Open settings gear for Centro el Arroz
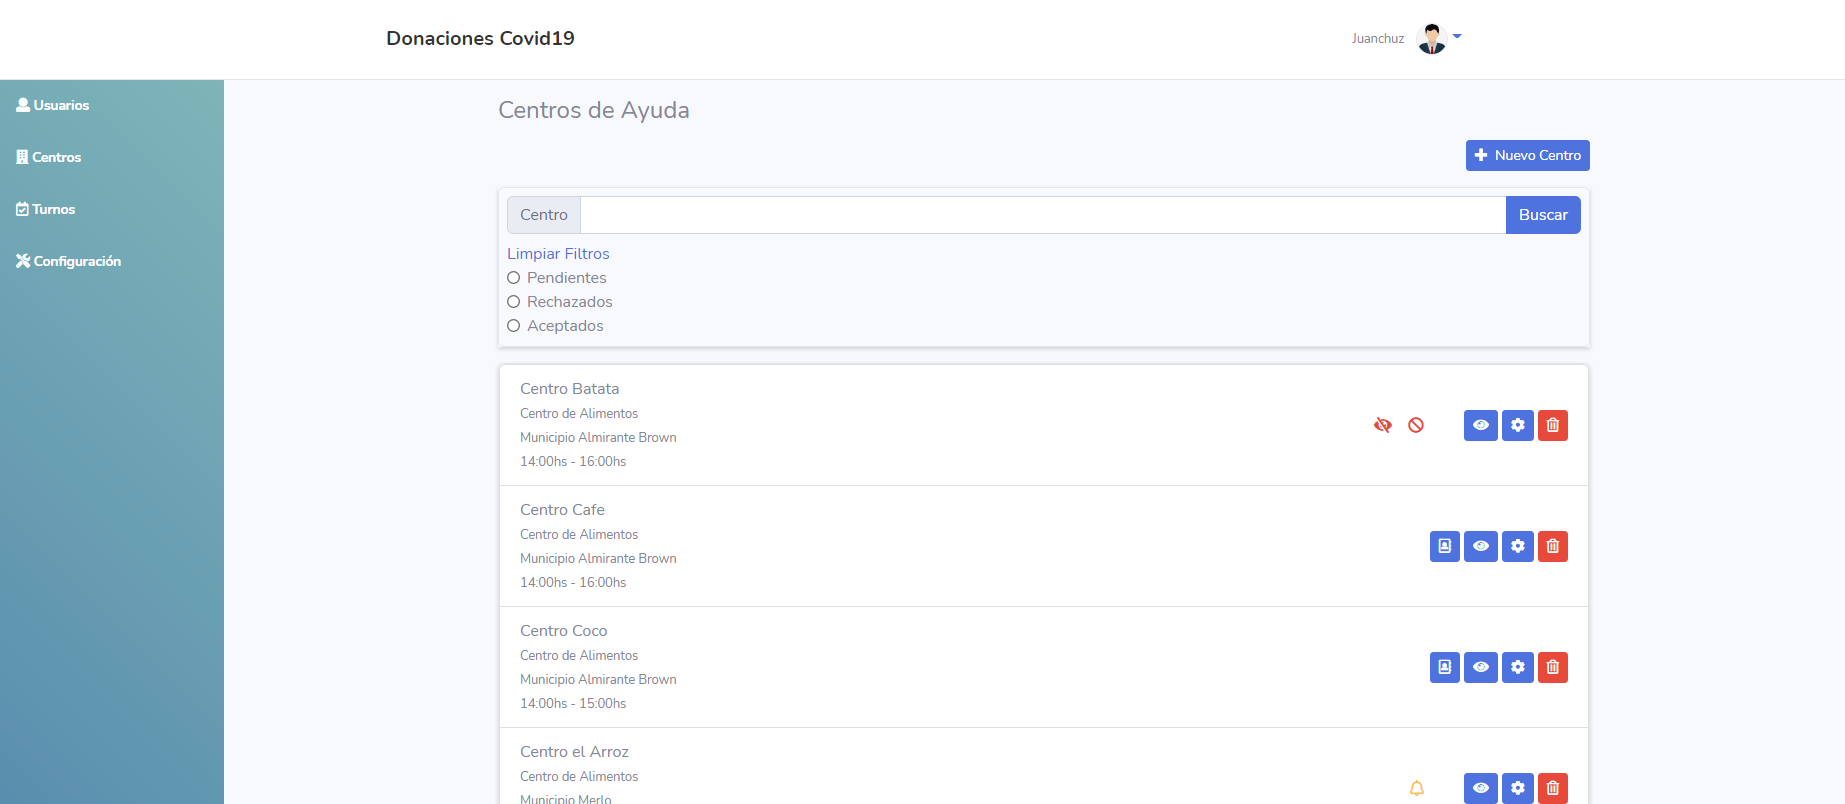1845x804 pixels. (x=1518, y=788)
